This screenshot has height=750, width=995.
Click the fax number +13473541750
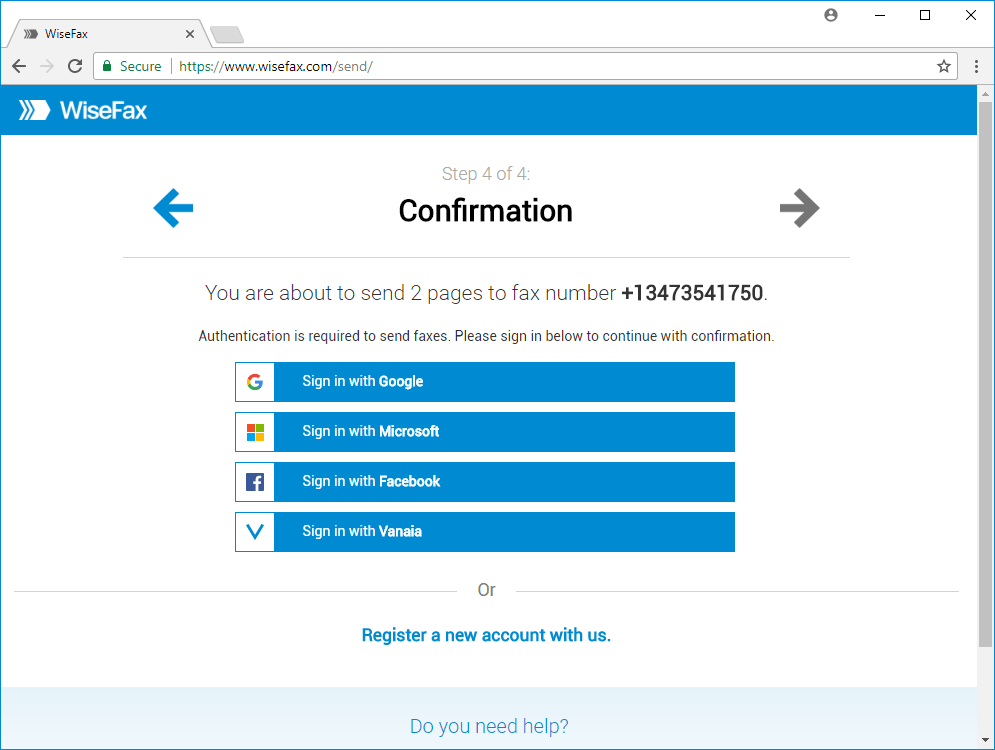[692, 293]
